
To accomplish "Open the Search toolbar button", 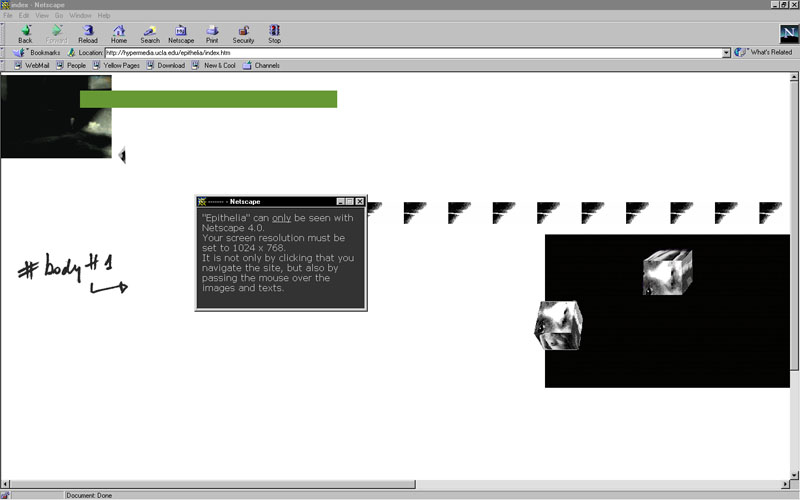I will 150,34.
